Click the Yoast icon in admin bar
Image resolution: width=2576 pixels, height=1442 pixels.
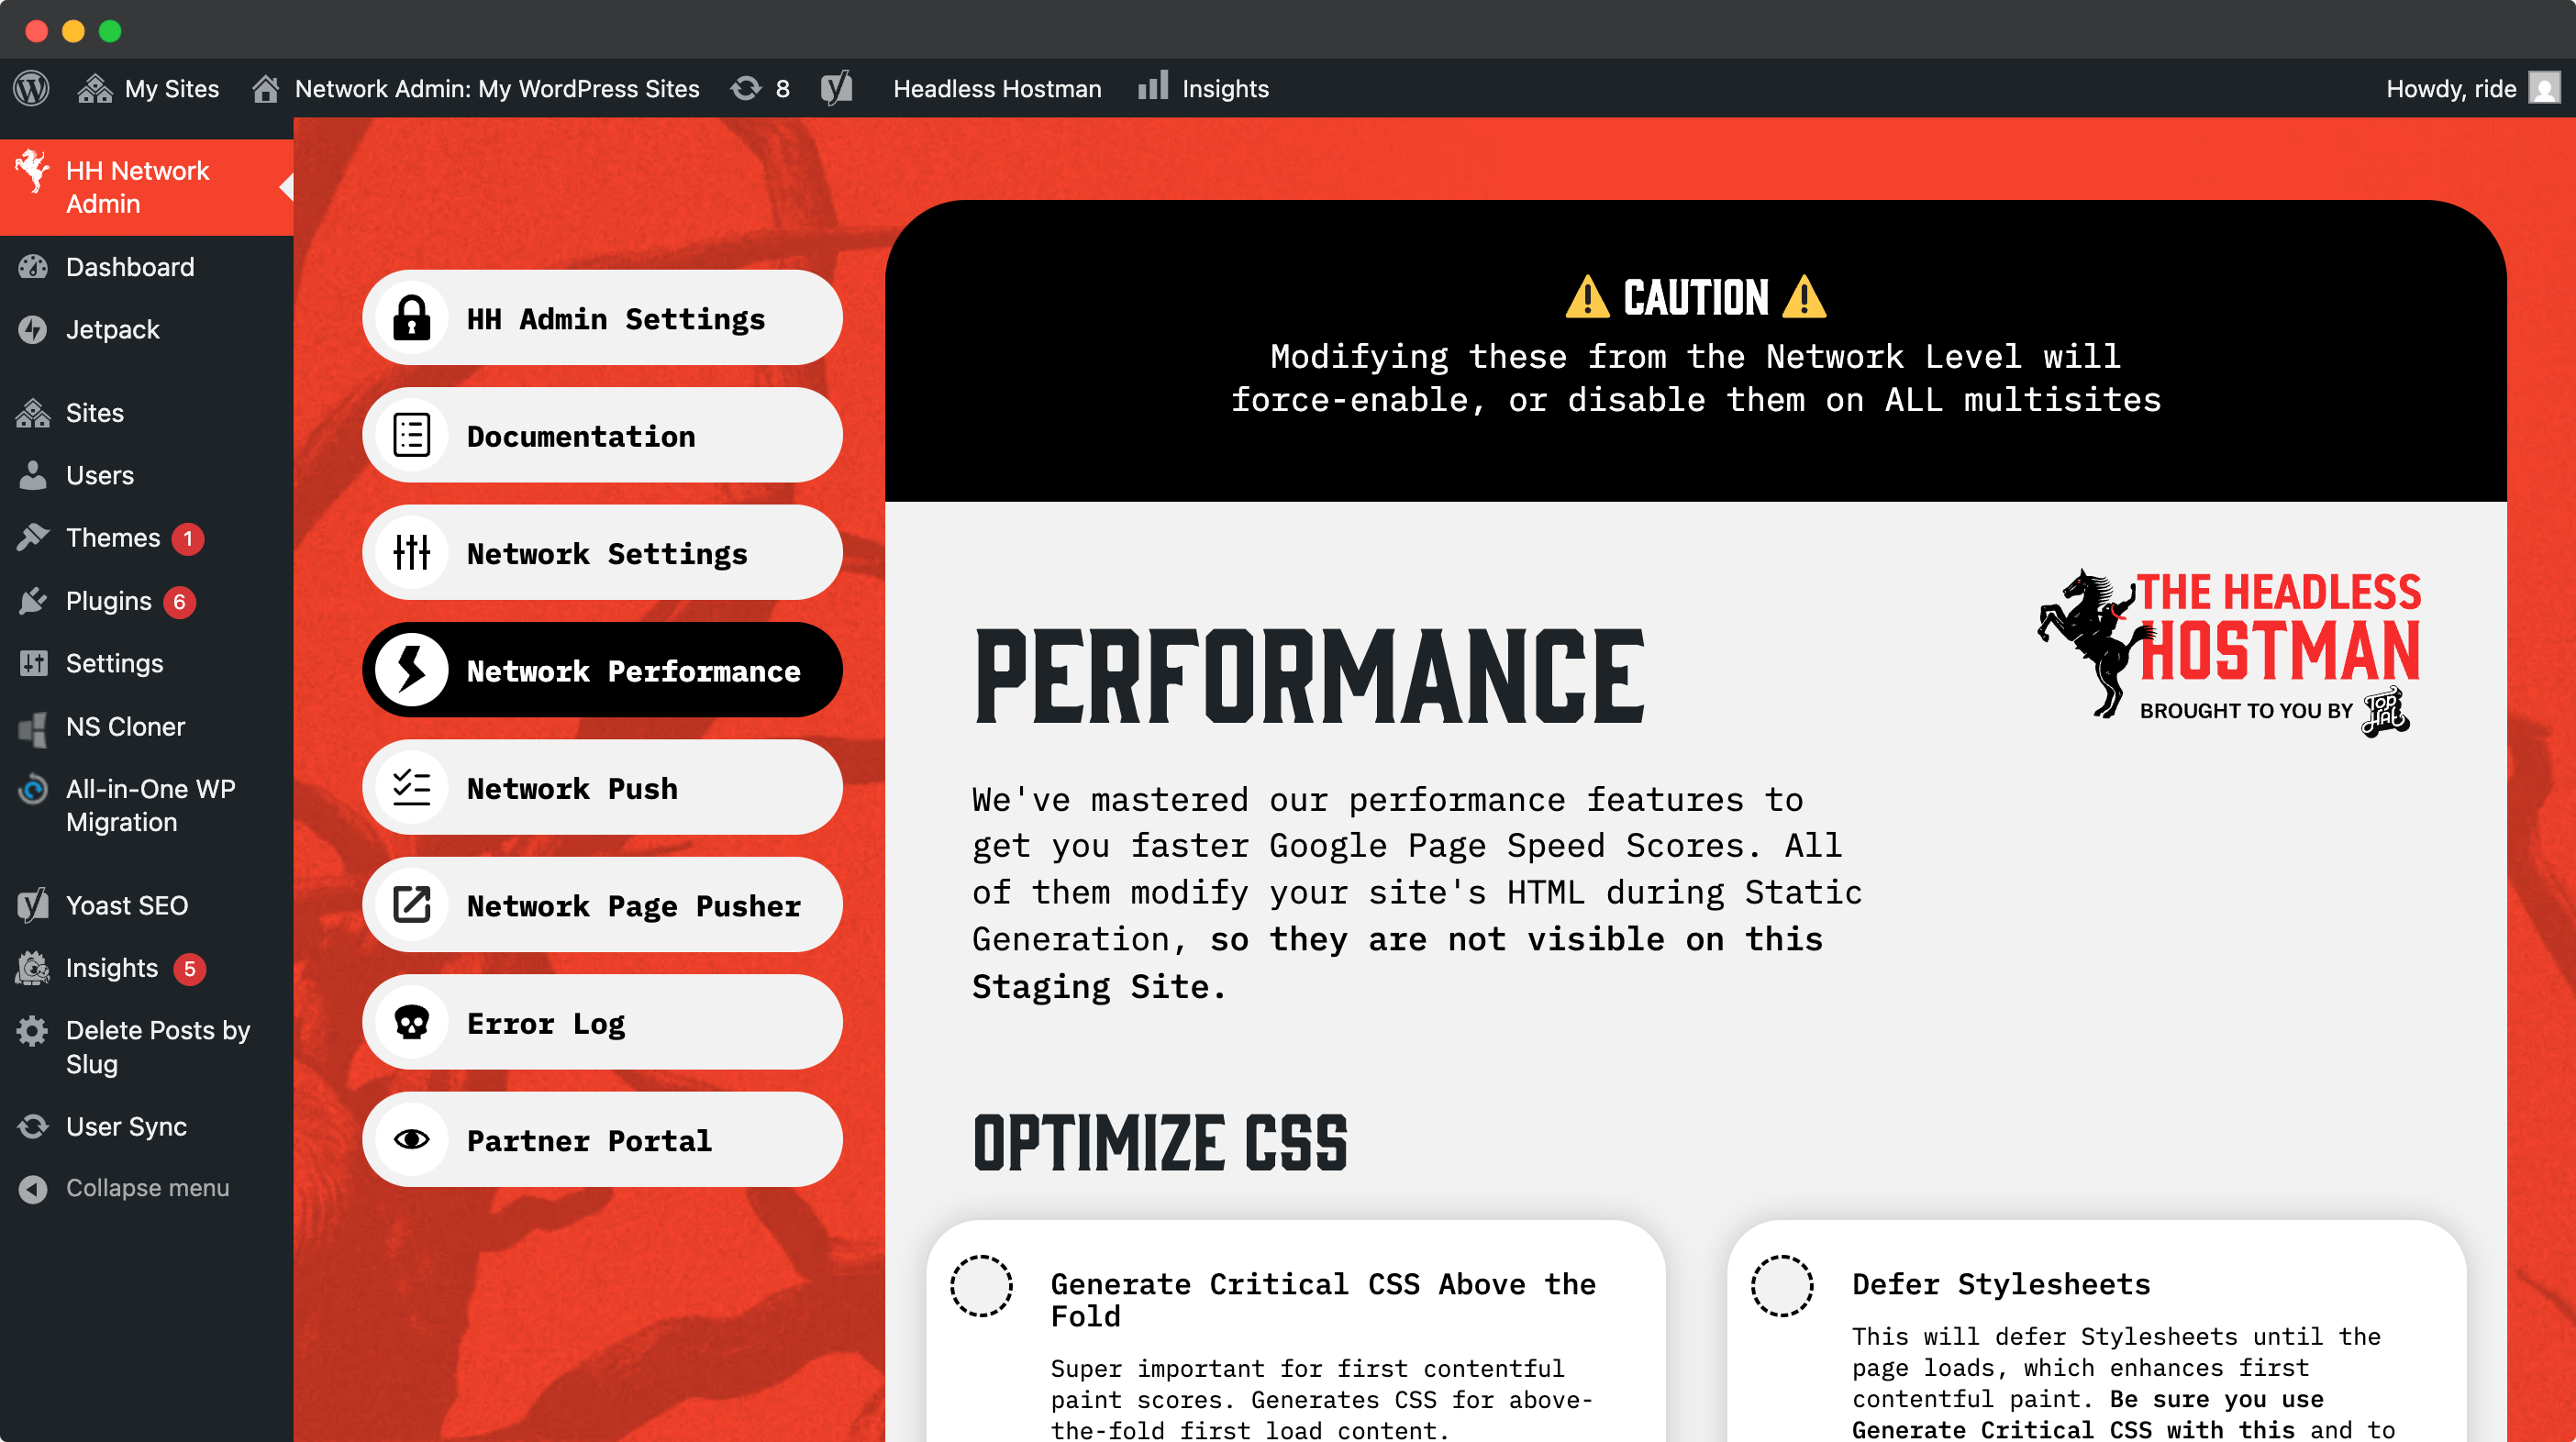point(836,88)
